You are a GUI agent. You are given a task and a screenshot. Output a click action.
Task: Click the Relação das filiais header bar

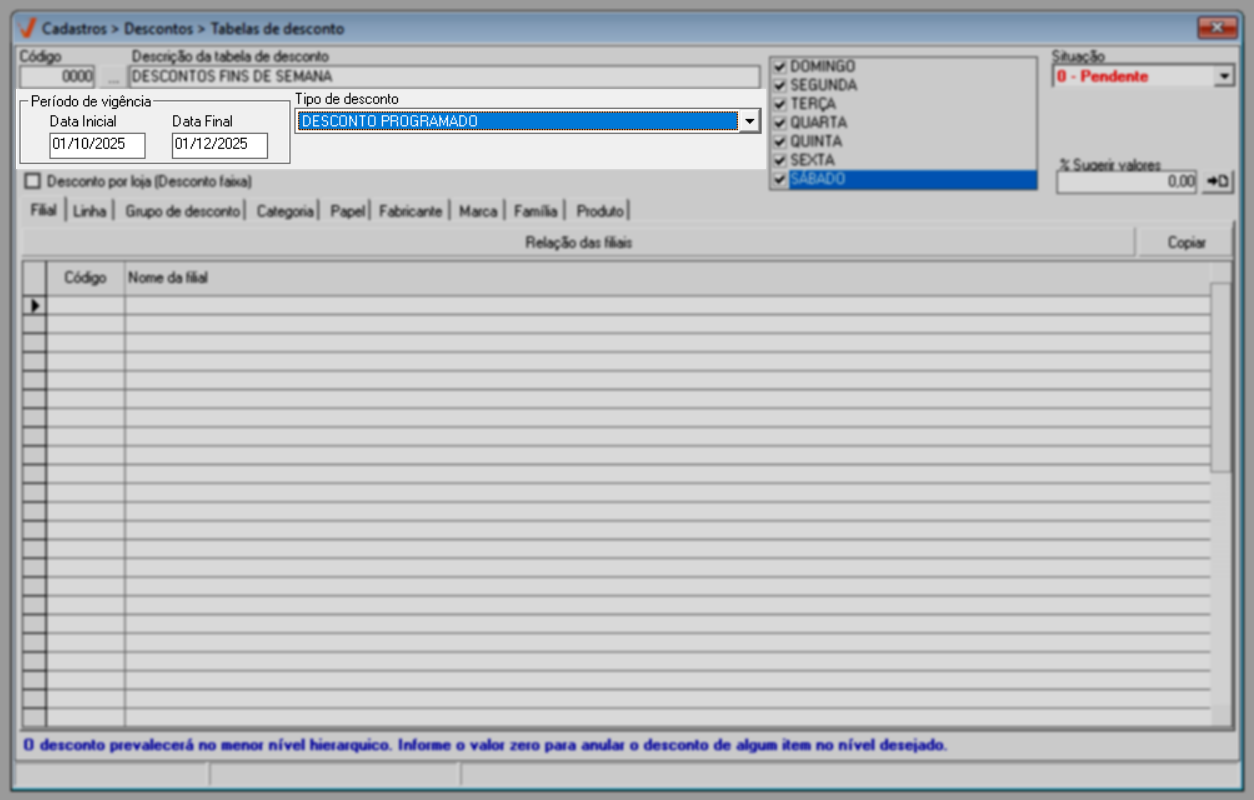click(579, 243)
